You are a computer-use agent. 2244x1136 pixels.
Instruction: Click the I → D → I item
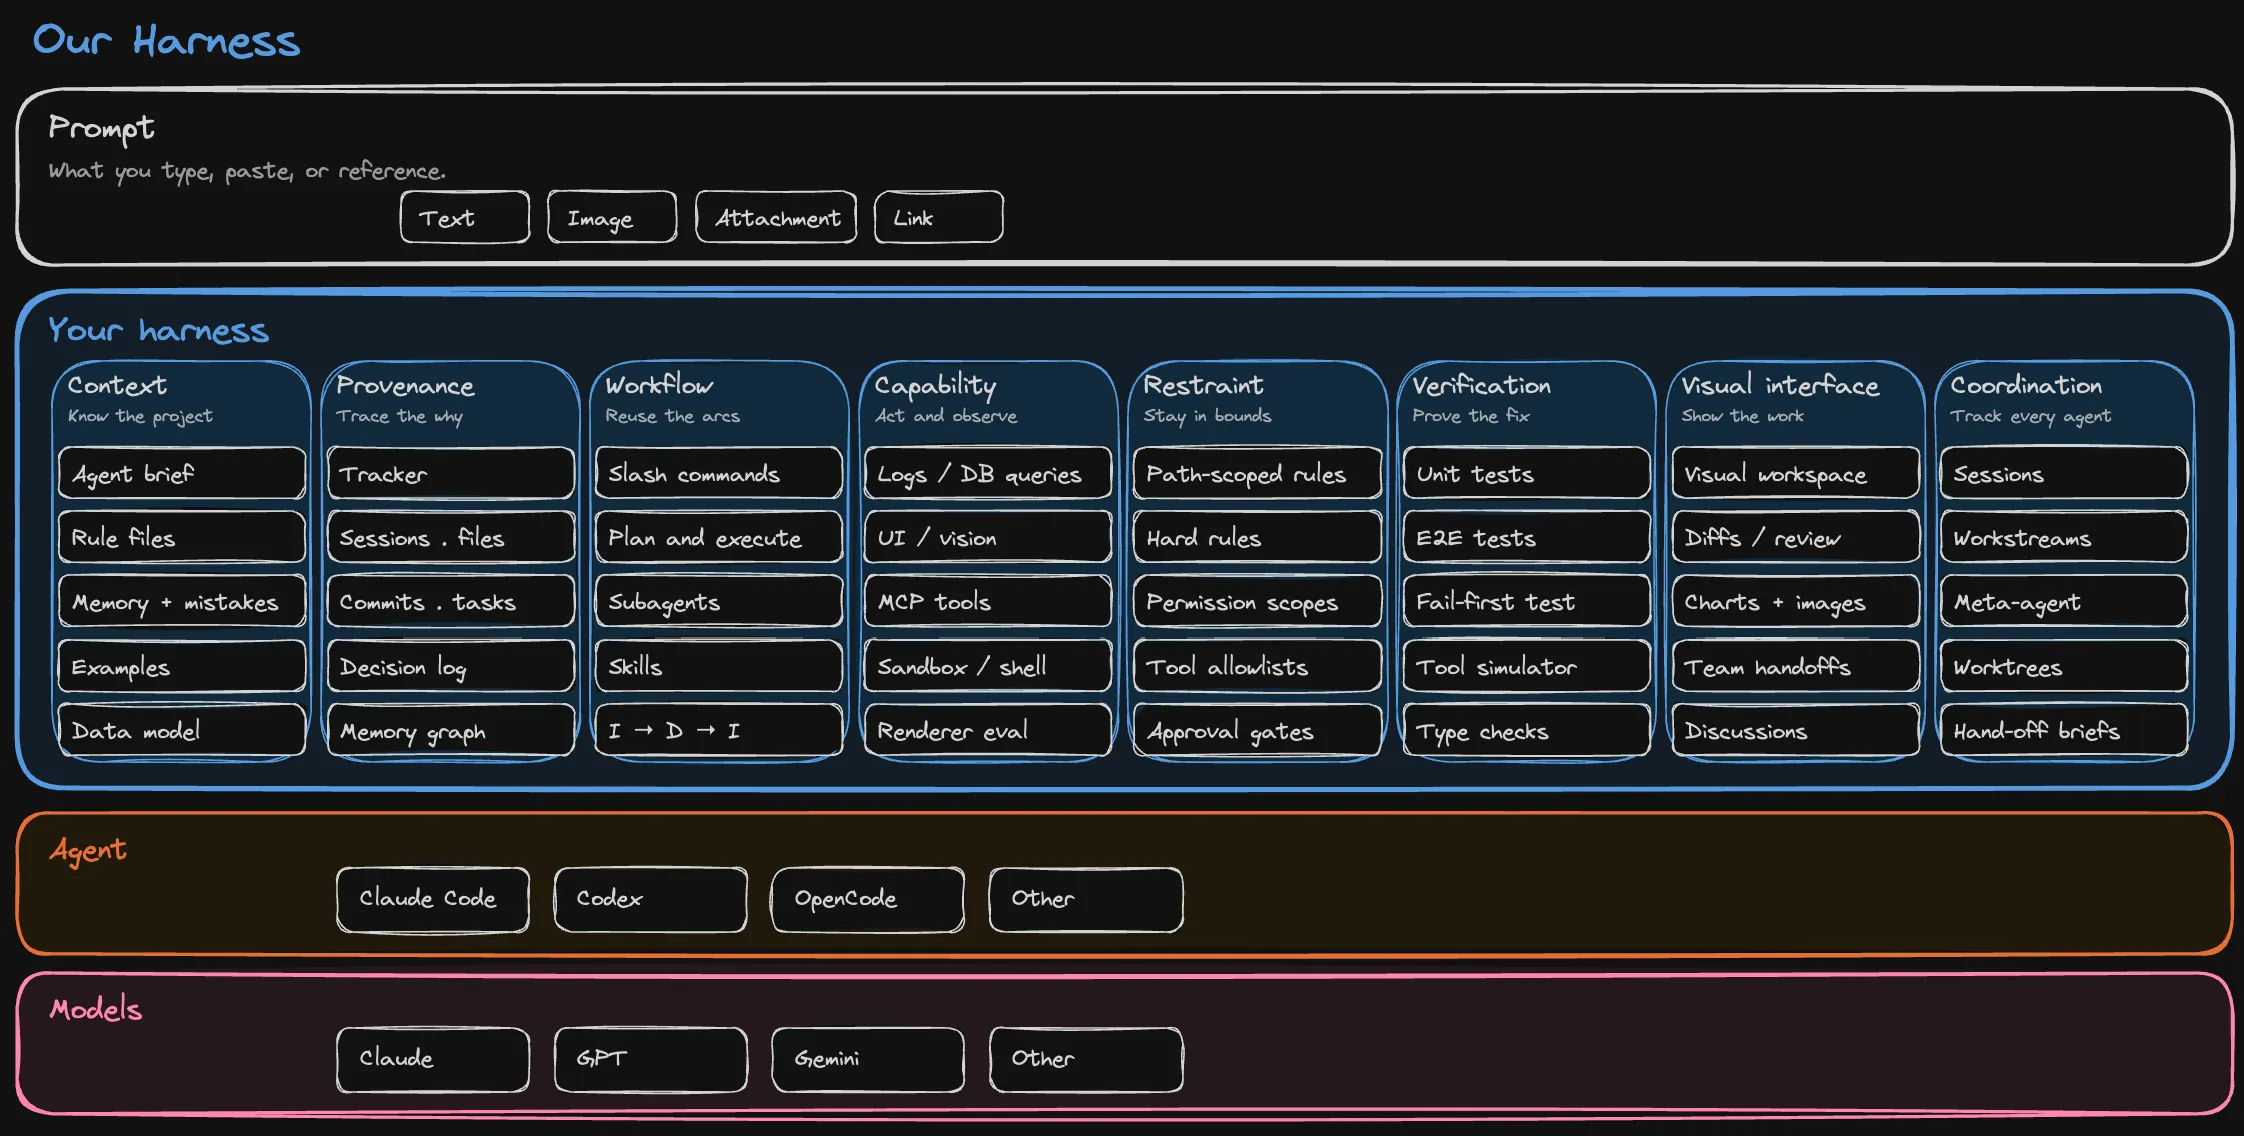tap(719, 730)
